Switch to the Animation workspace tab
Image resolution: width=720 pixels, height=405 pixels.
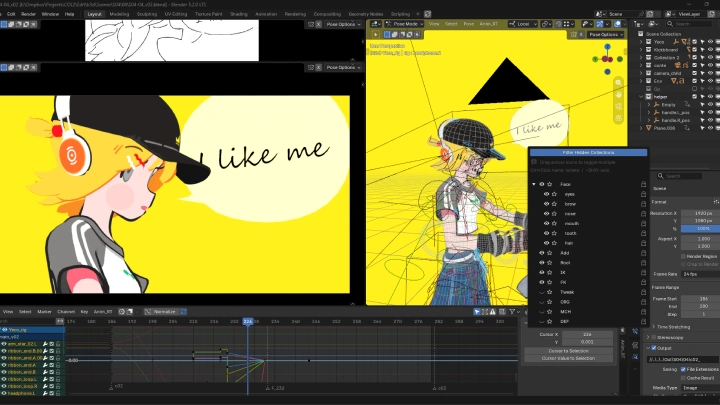266,14
